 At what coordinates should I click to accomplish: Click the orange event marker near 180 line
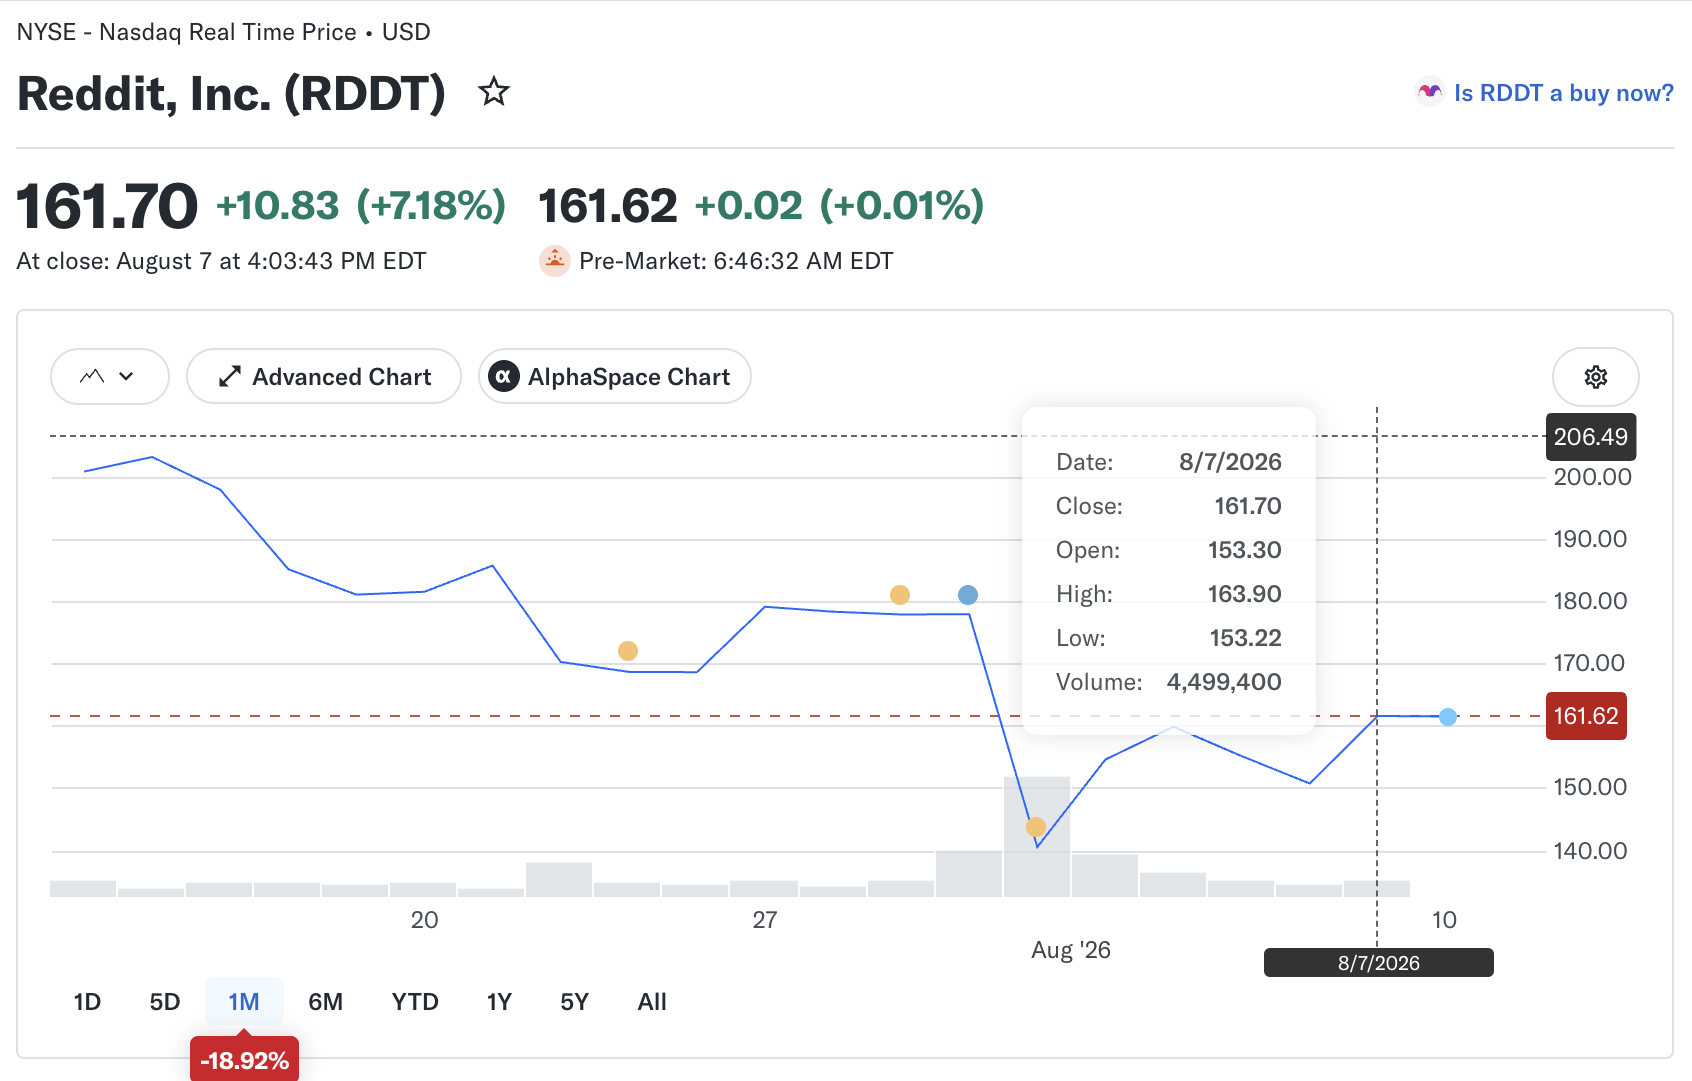(x=900, y=595)
